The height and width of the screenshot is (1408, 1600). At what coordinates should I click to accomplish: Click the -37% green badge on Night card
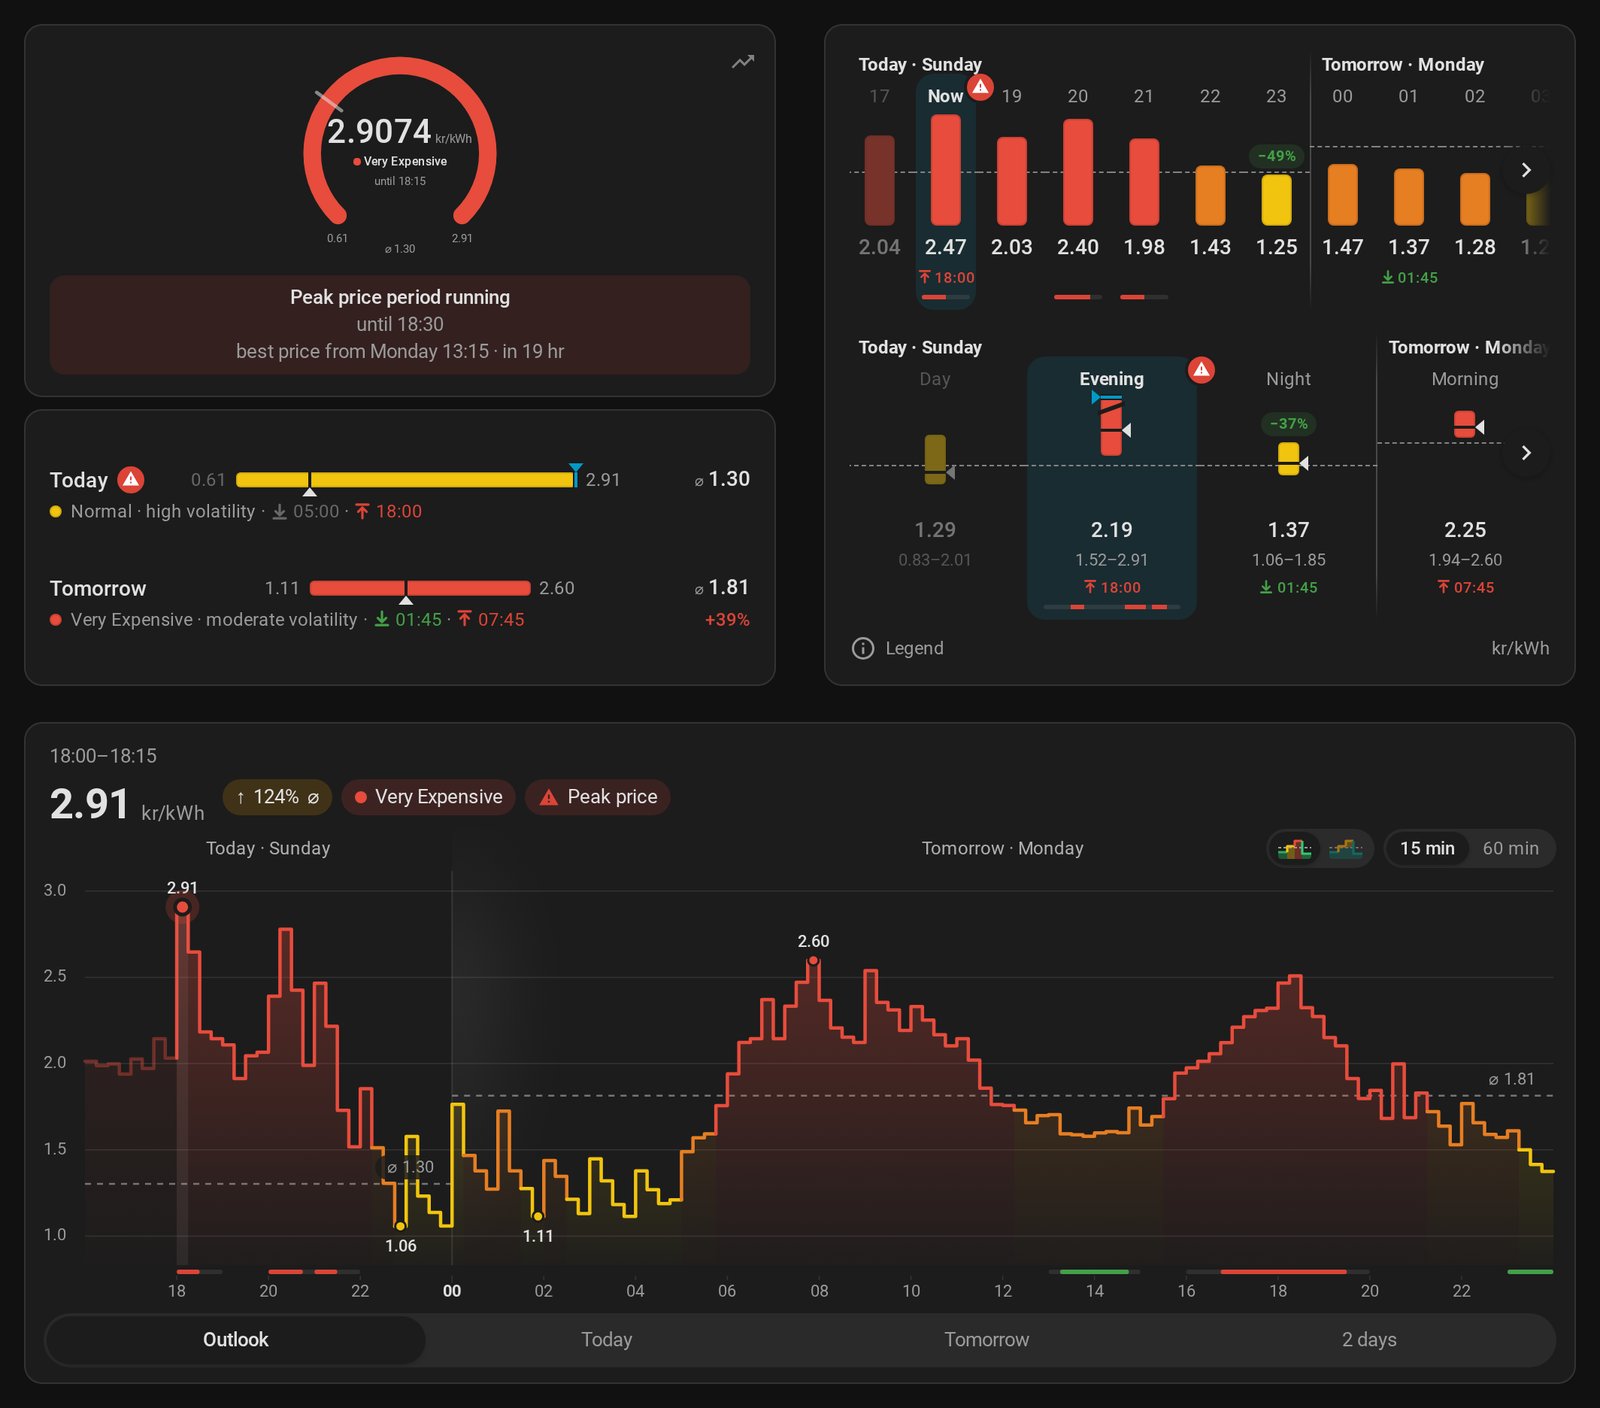click(1289, 424)
